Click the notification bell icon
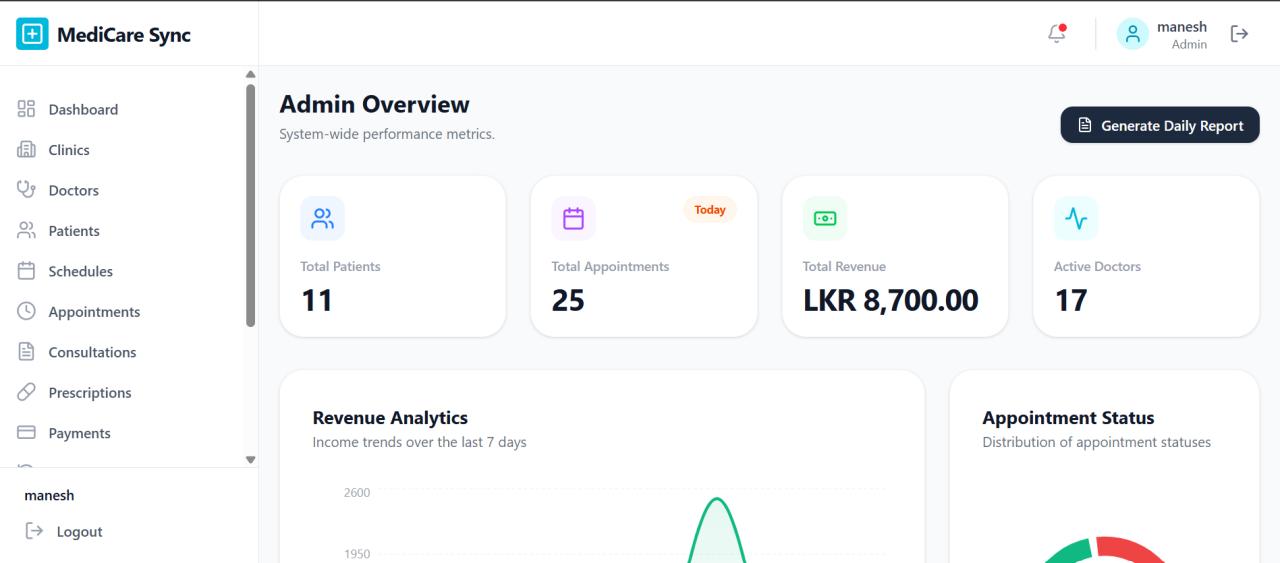This screenshot has height=563, width=1280. 1056,34
